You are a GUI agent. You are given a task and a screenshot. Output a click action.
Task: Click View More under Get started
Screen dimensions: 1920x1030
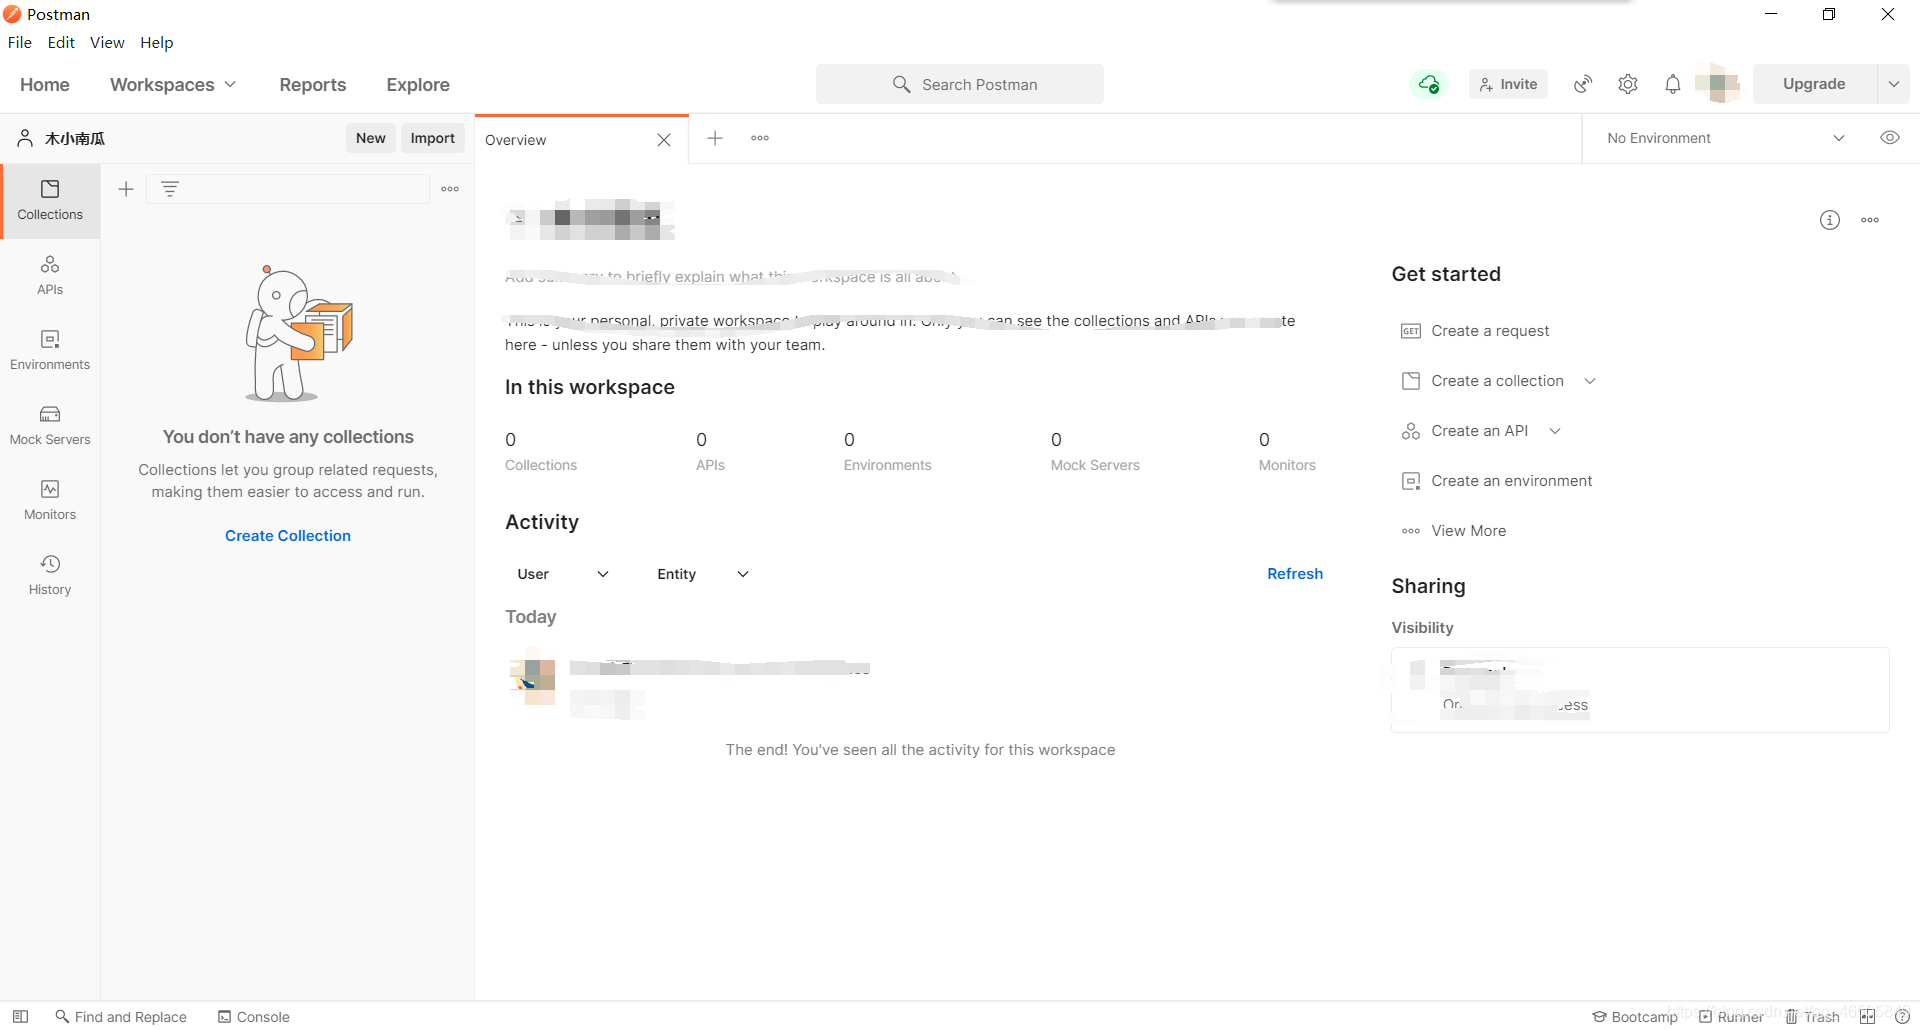point(1454,531)
